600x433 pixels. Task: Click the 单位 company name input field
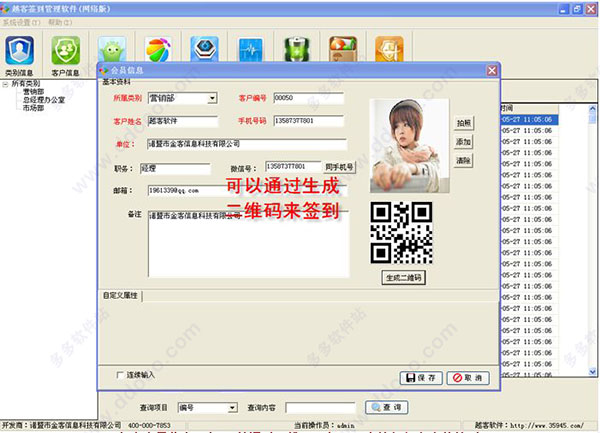click(x=247, y=144)
